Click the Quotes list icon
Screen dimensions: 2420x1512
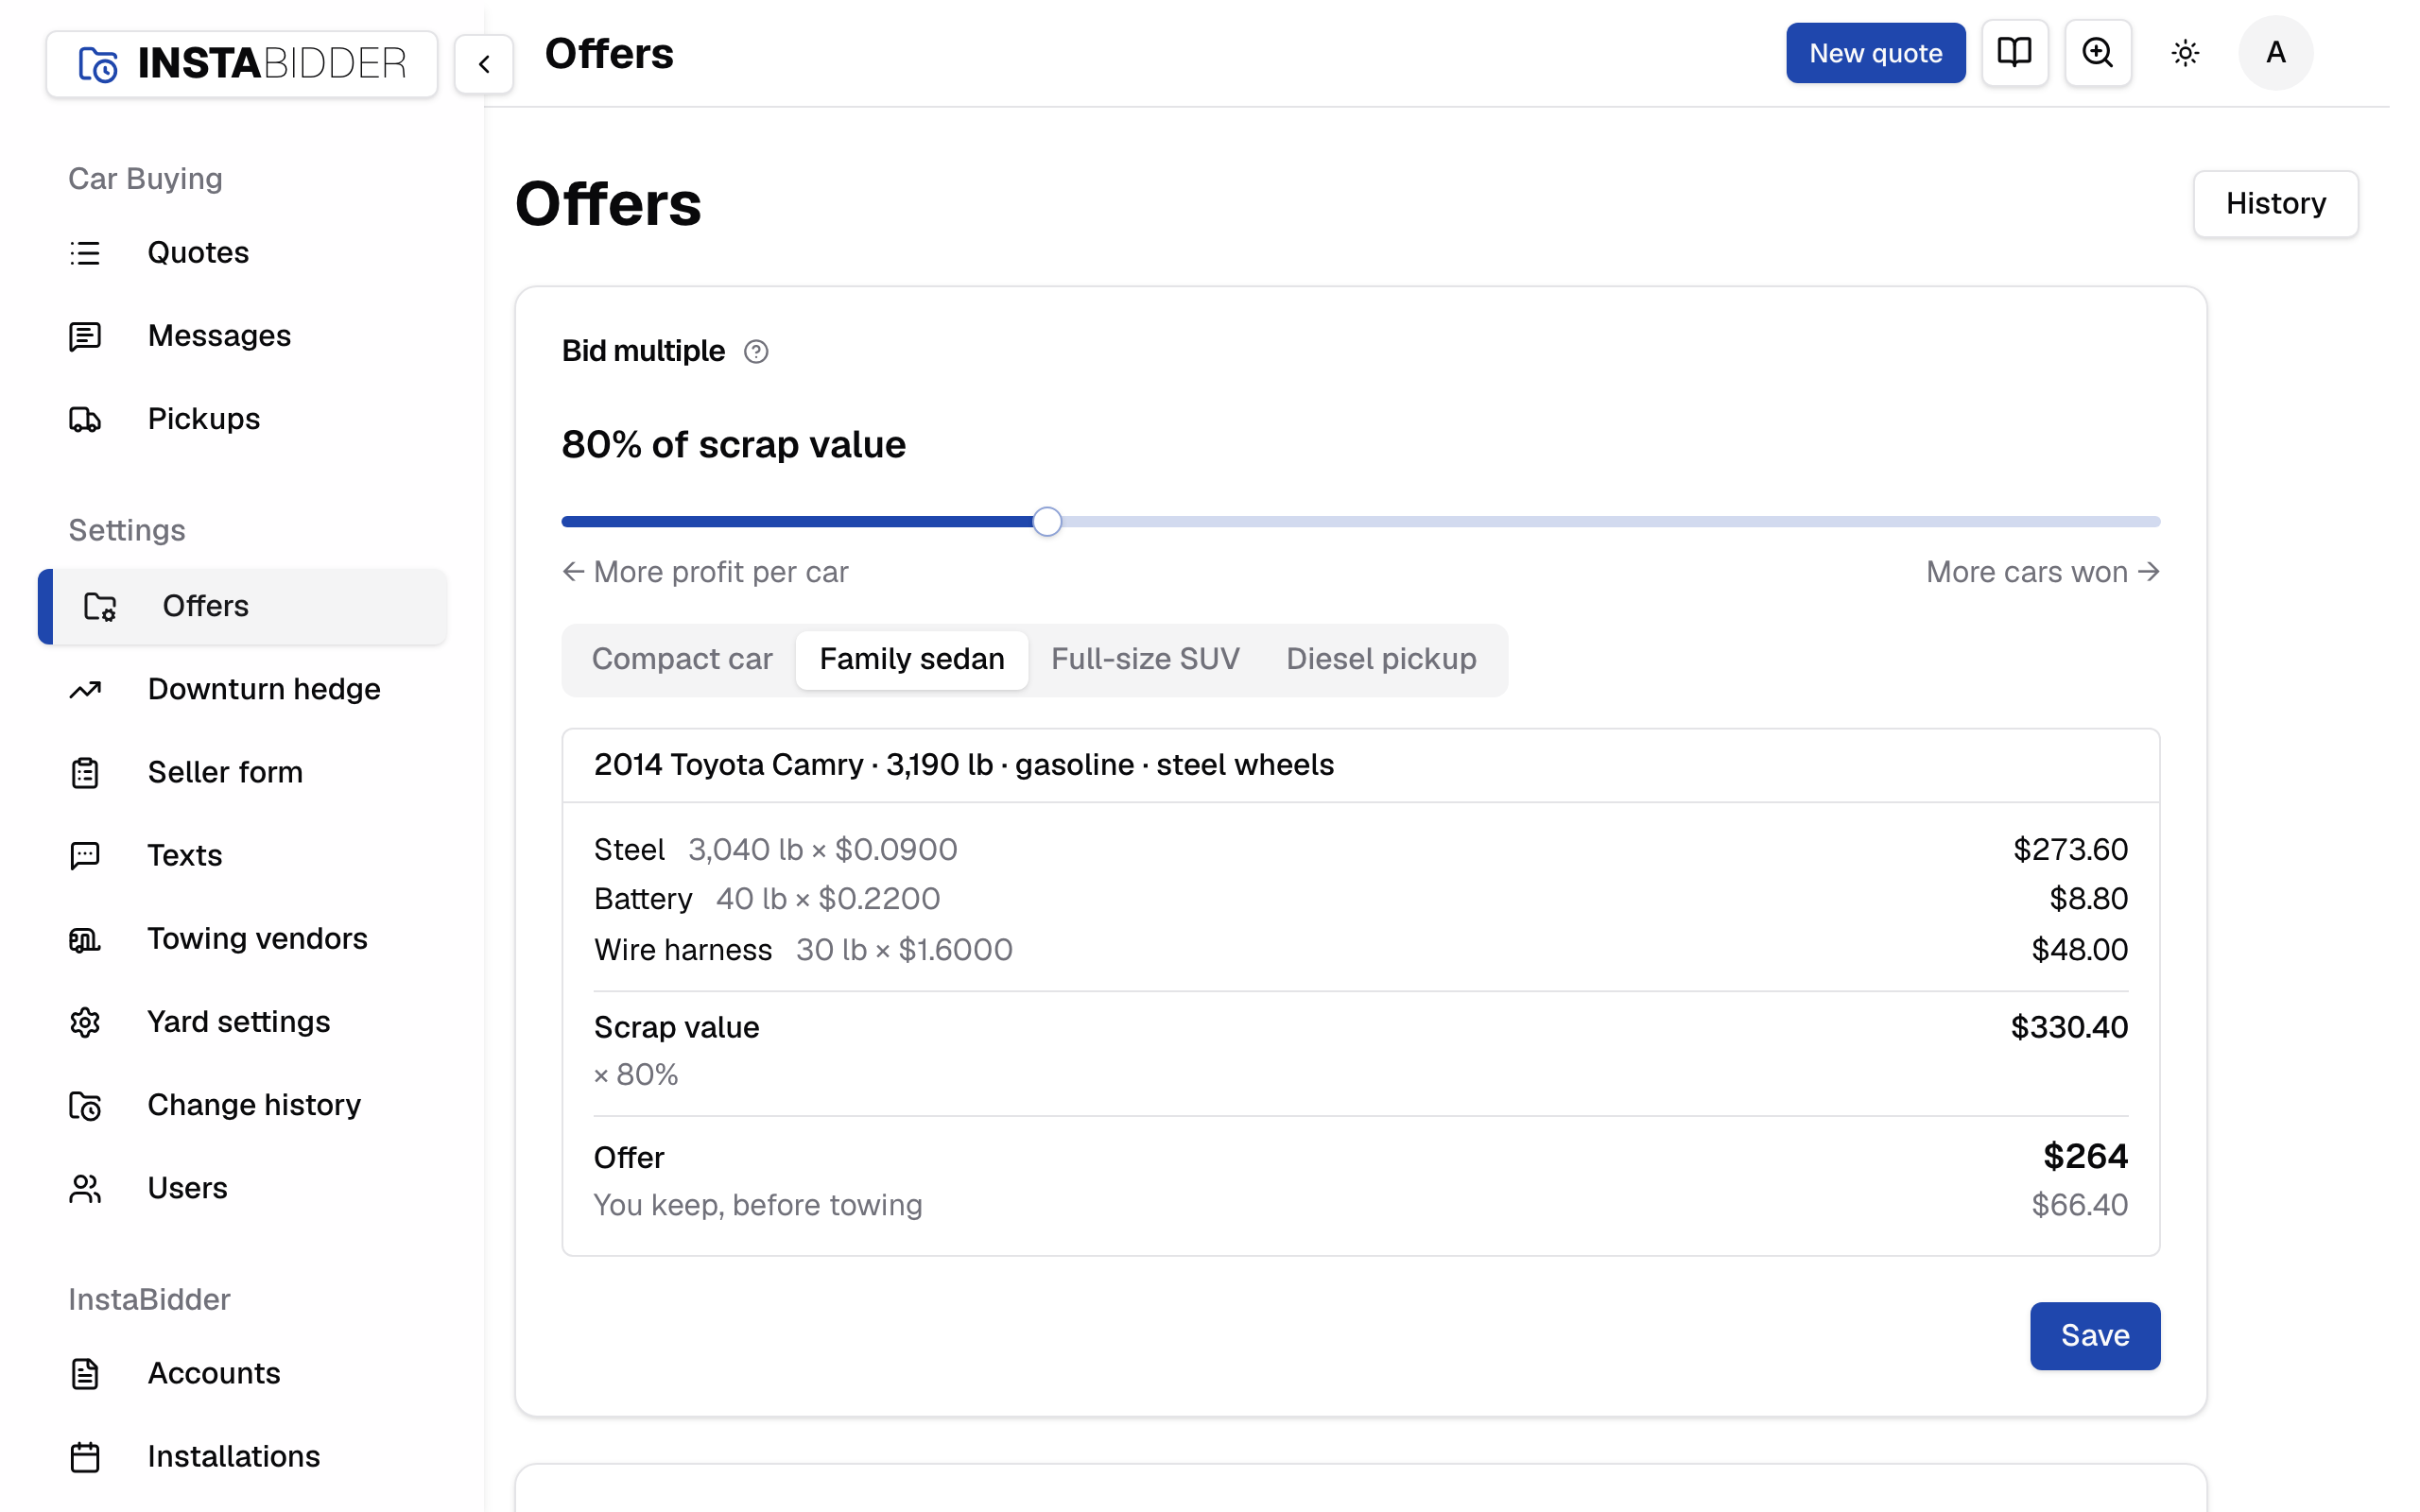click(x=85, y=252)
